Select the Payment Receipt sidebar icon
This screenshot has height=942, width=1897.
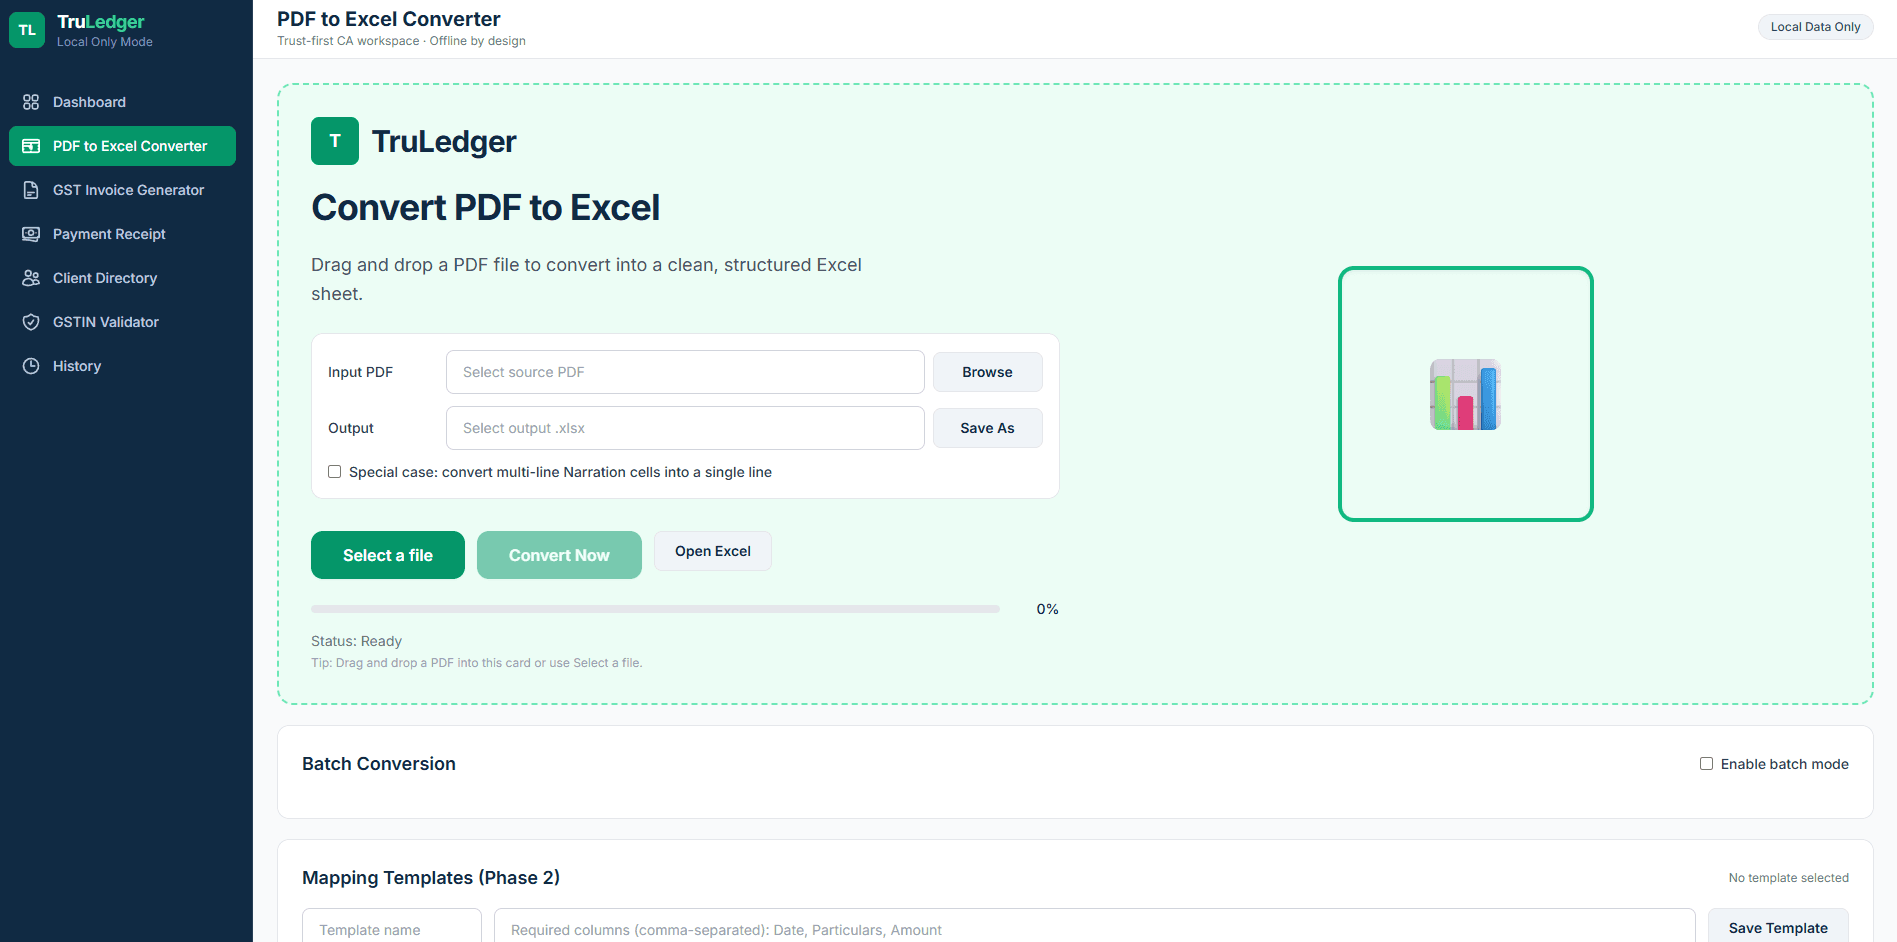[30, 233]
